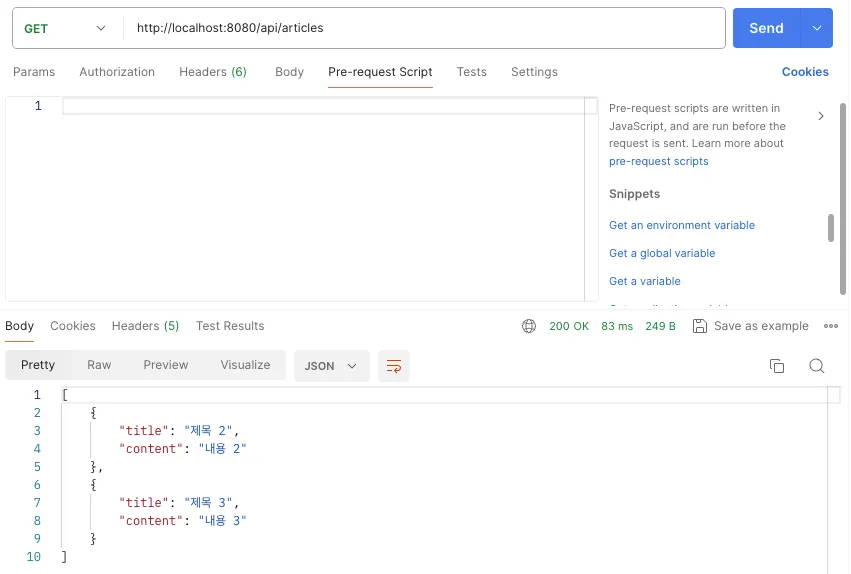Click the Save as example icon
Image resolution: width=851 pixels, height=574 pixels.
(700, 326)
